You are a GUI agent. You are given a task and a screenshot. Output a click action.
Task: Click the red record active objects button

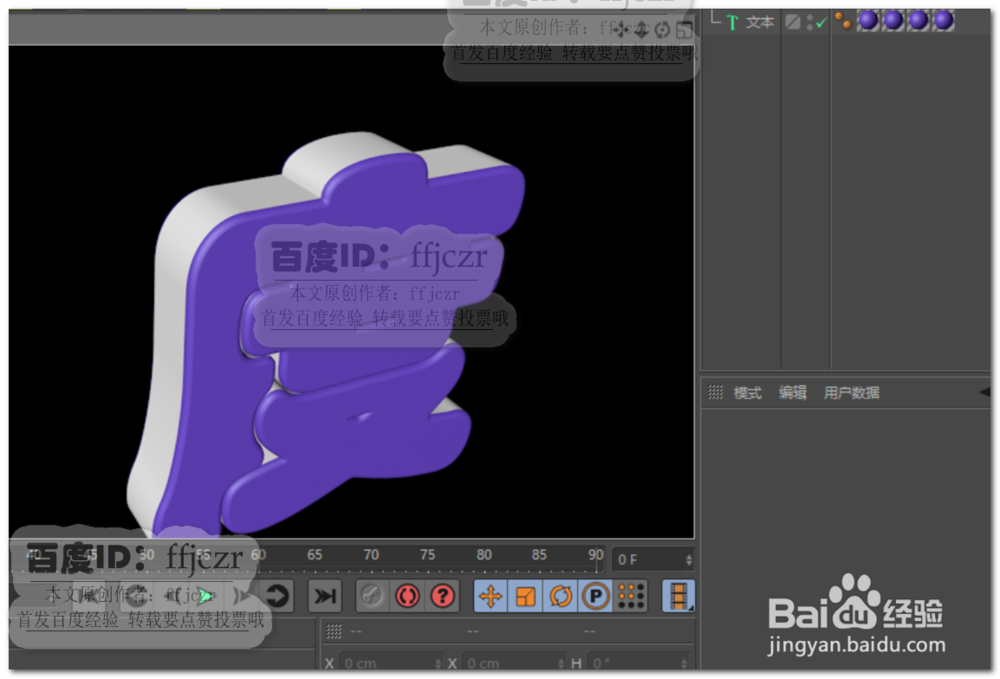[x=408, y=596]
